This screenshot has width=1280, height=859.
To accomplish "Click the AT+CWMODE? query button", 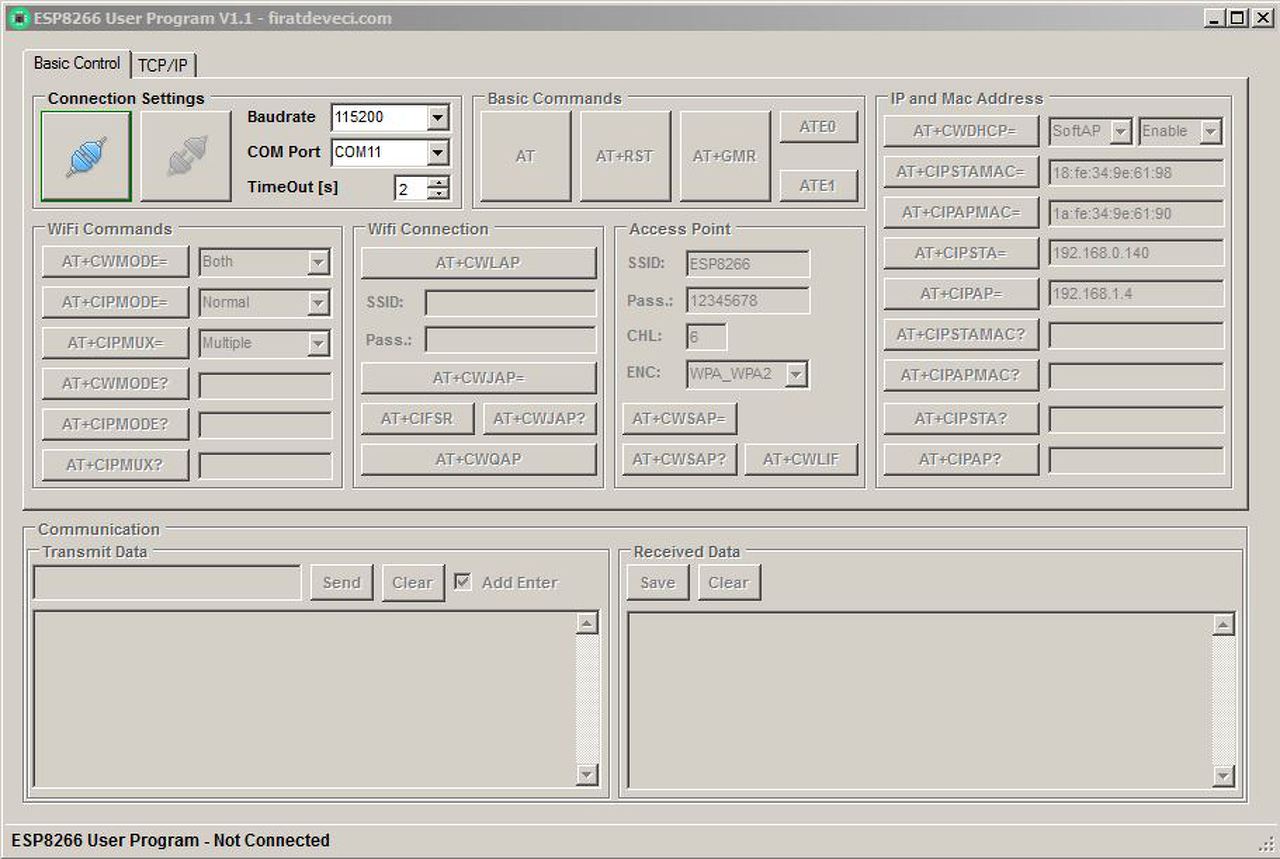I will [x=115, y=384].
